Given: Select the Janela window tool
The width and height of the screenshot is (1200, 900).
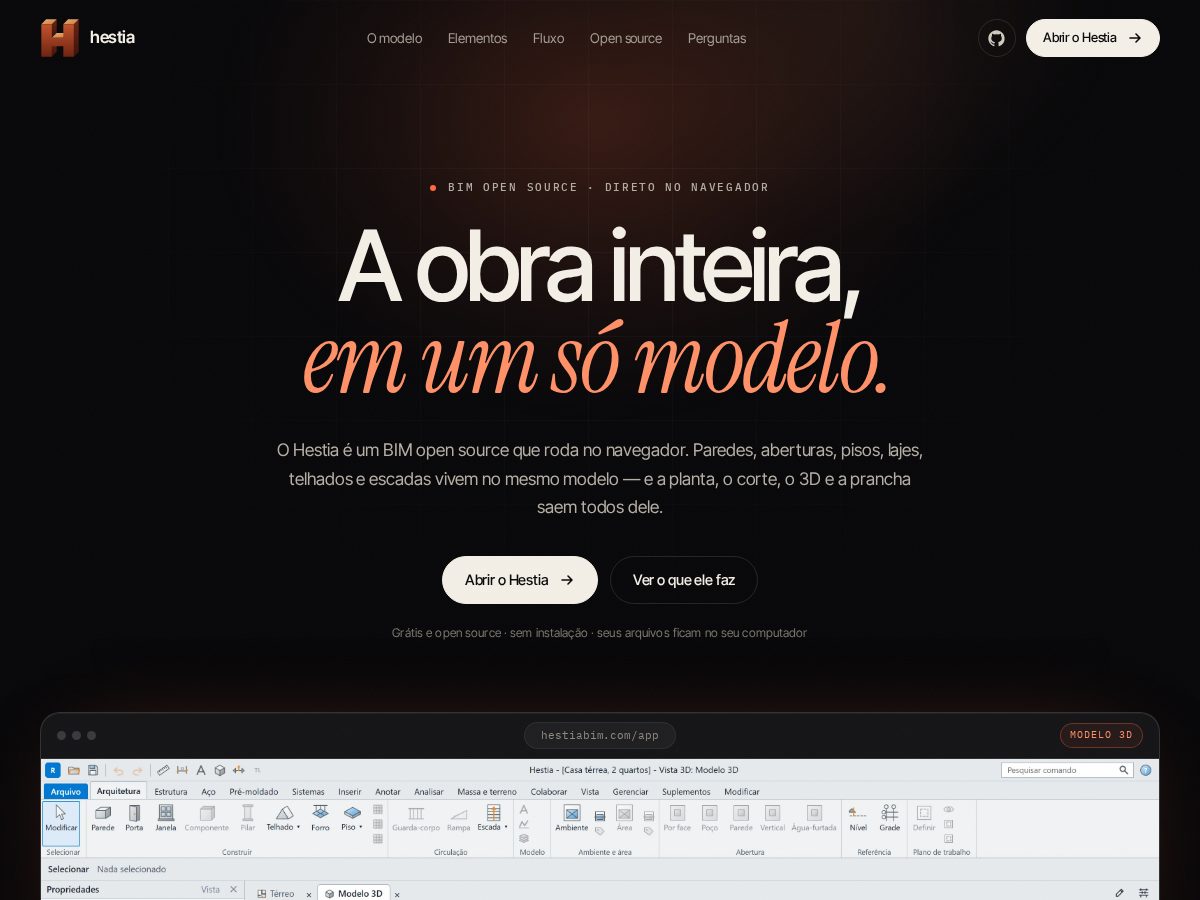Looking at the screenshot, I should pyautogui.click(x=166, y=819).
